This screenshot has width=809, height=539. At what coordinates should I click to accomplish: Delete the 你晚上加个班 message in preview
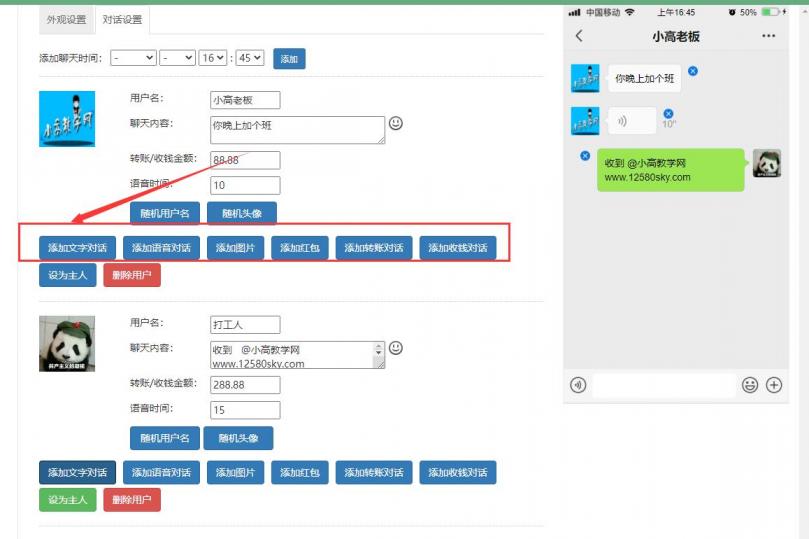tap(693, 71)
